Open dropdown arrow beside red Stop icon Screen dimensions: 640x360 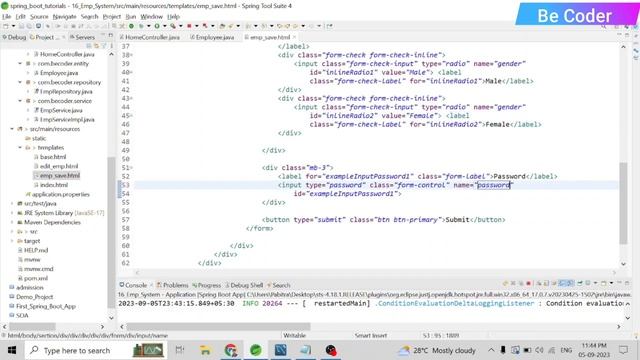tap(196, 26)
